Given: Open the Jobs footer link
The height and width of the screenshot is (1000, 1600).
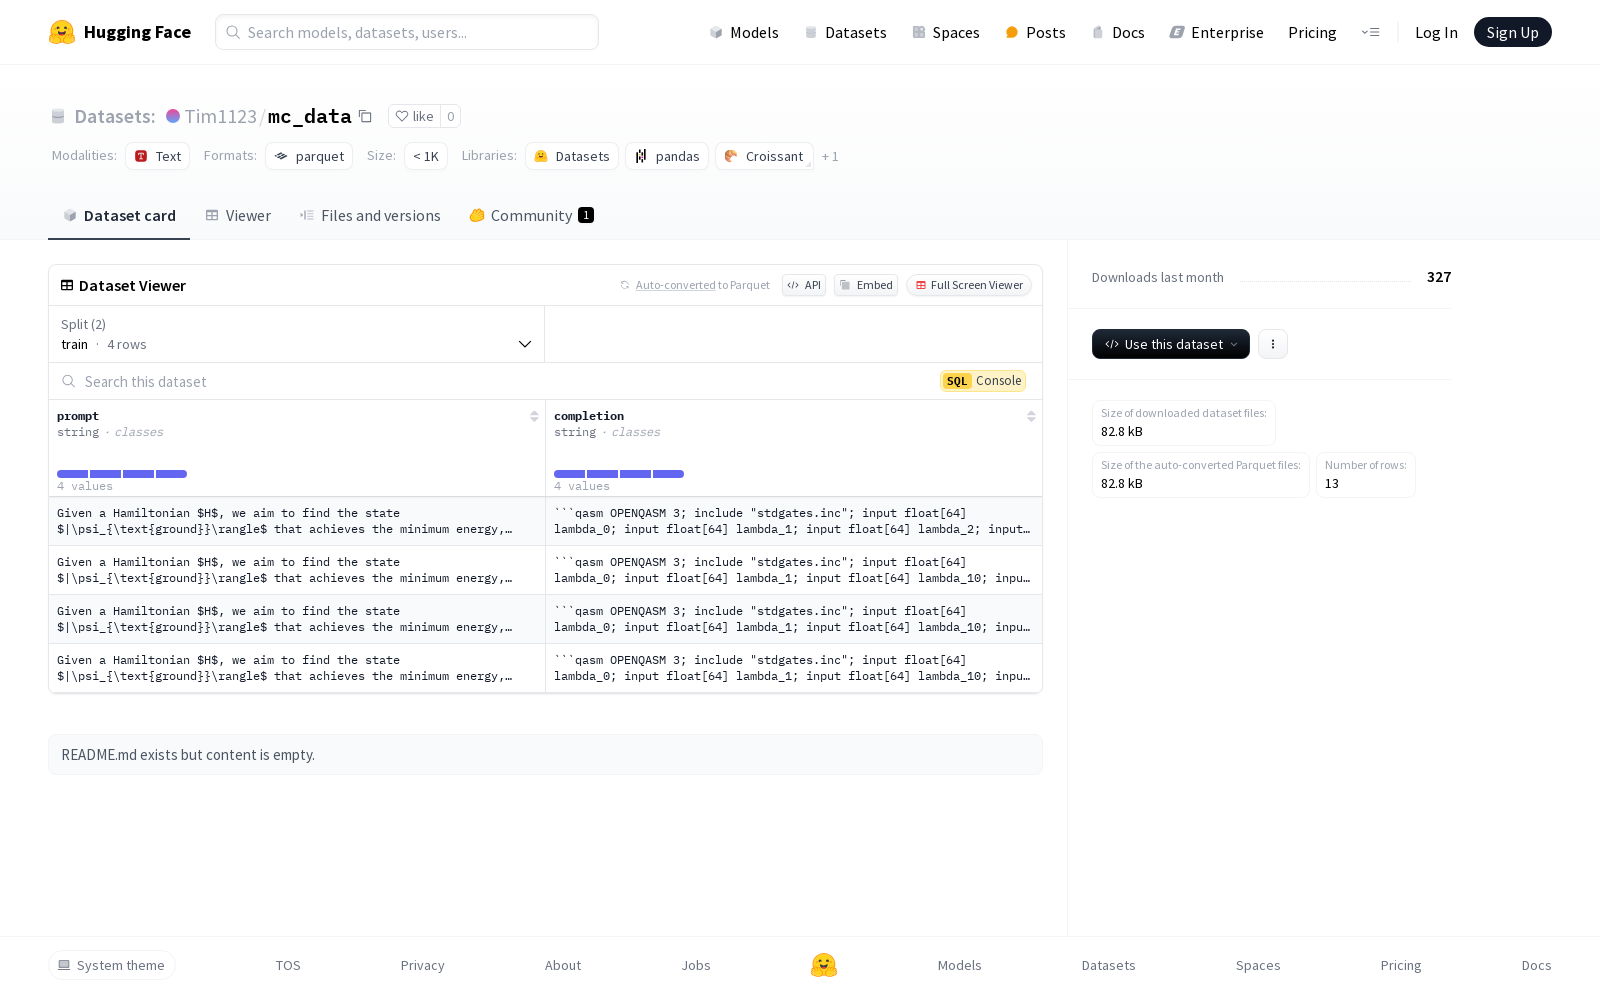Looking at the screenshot, I should tap(696, 965).
